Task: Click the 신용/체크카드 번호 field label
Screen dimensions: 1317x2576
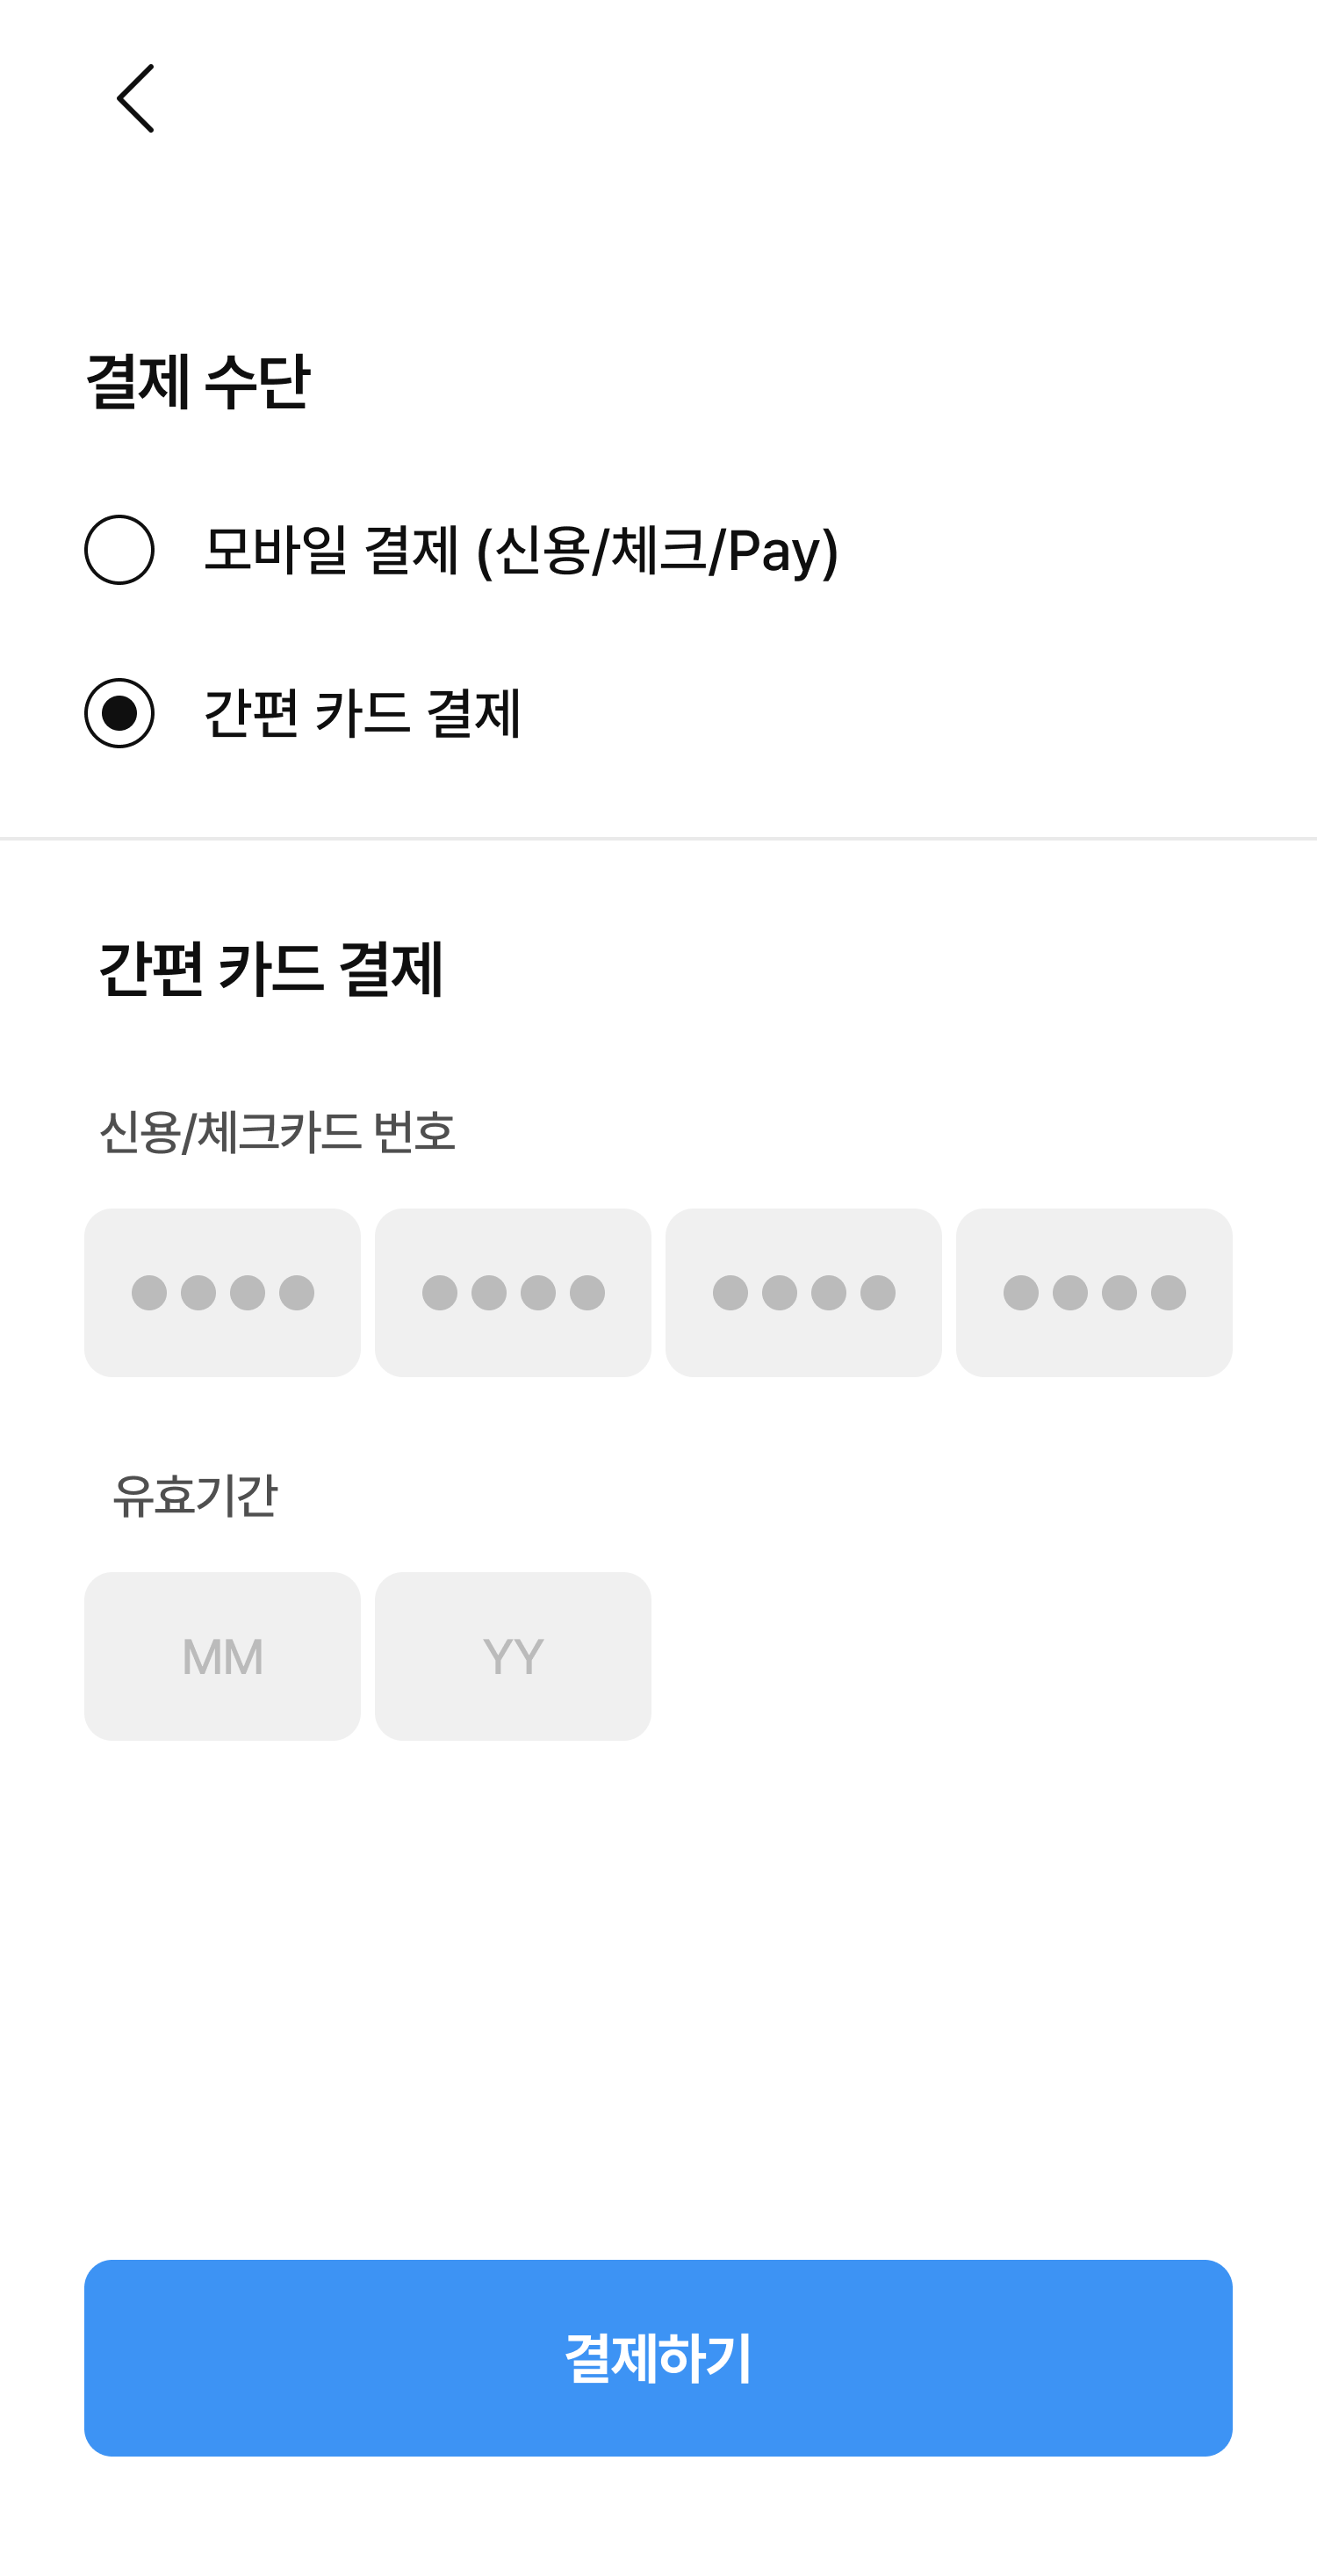Action: 277,1132
